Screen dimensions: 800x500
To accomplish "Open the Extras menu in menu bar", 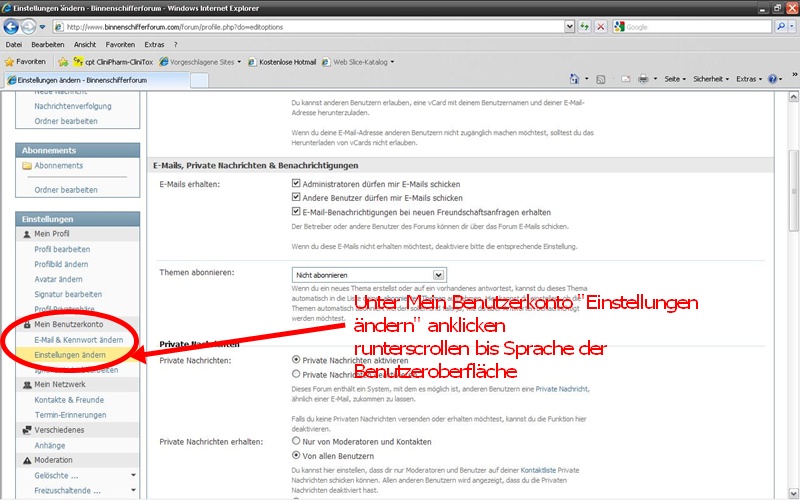I will pyautogui.click(x=156, y=45).
